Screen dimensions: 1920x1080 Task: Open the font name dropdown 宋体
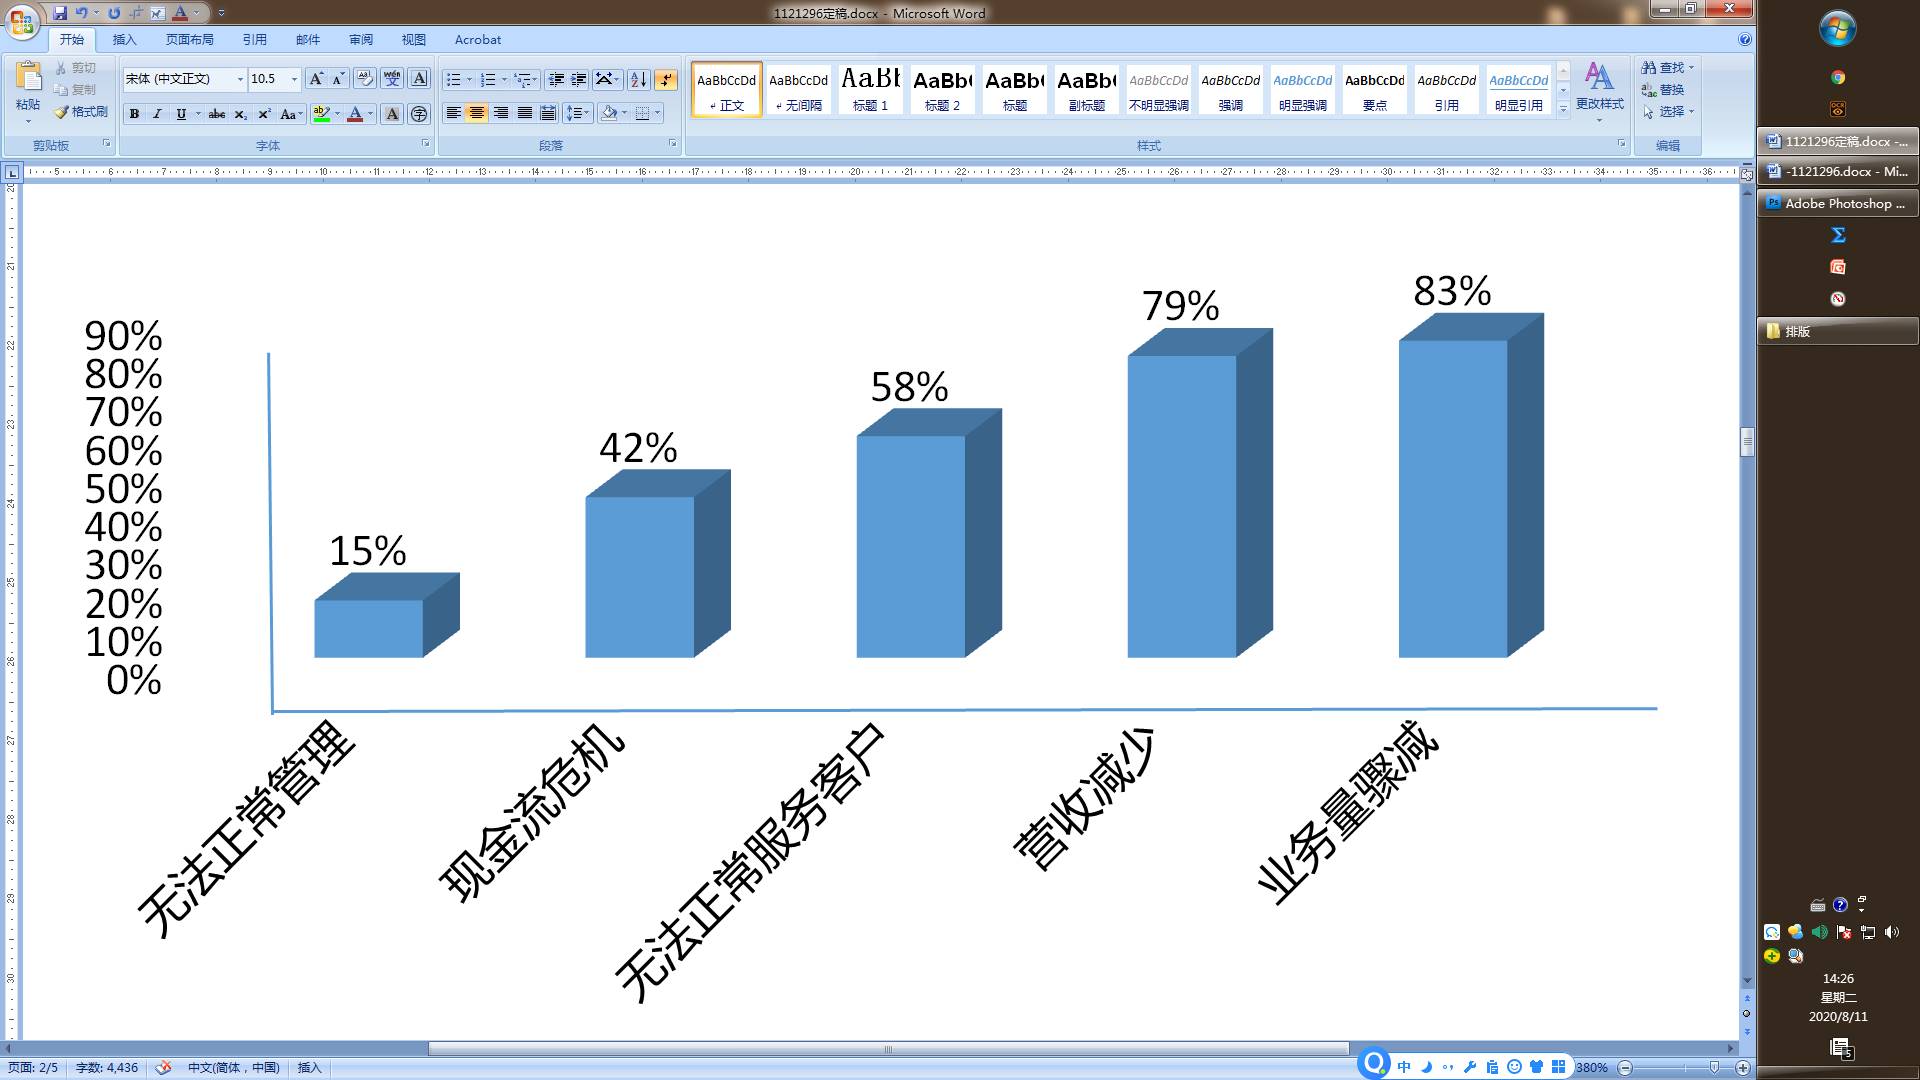240,79
